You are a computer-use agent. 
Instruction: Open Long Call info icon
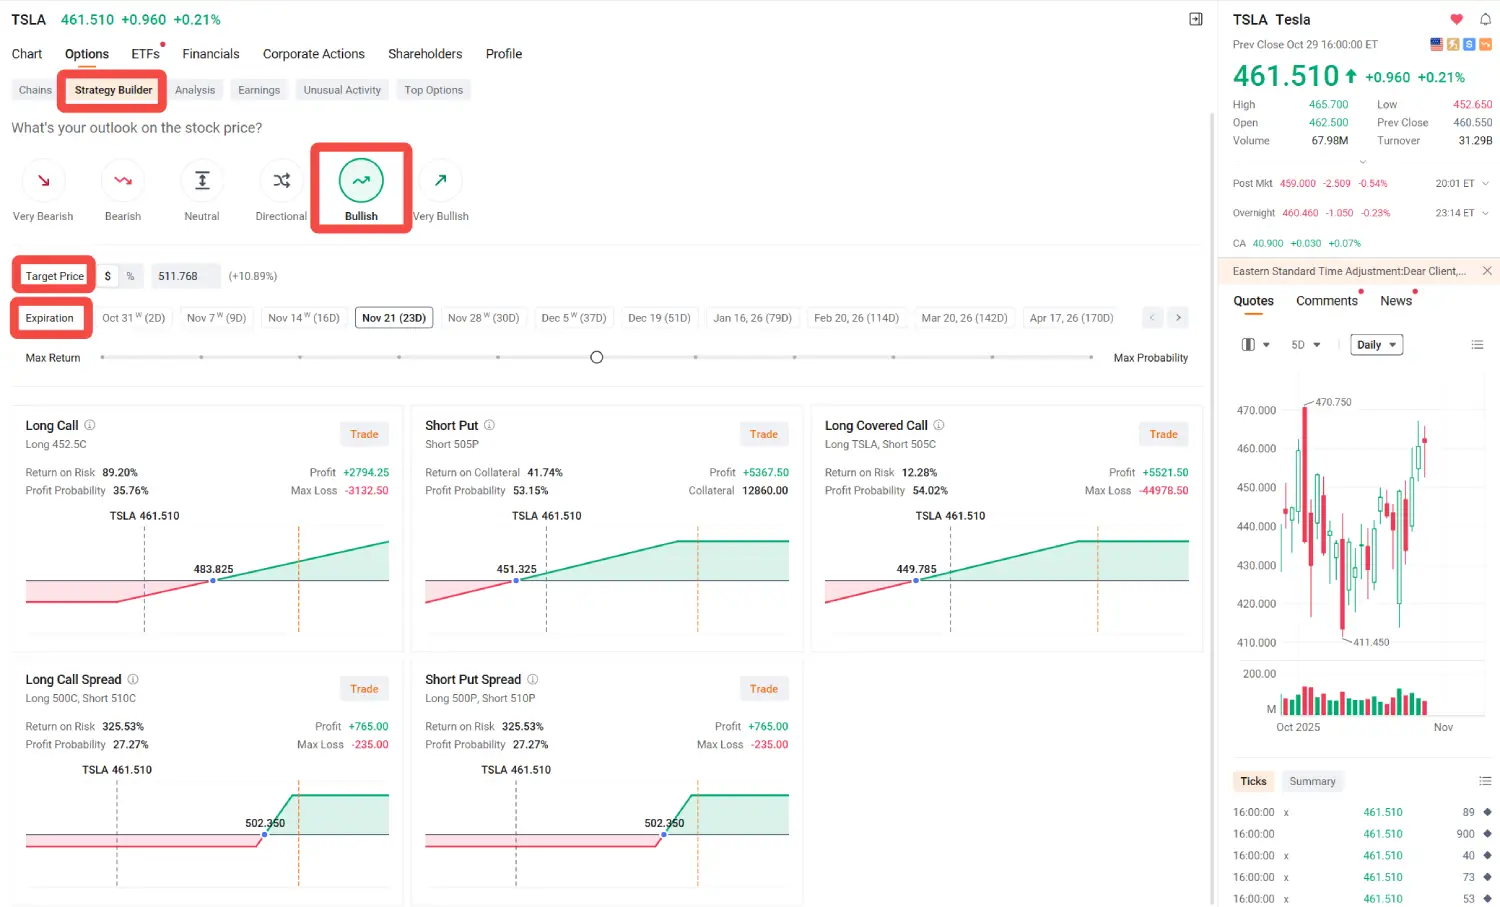tap(90, 425)
